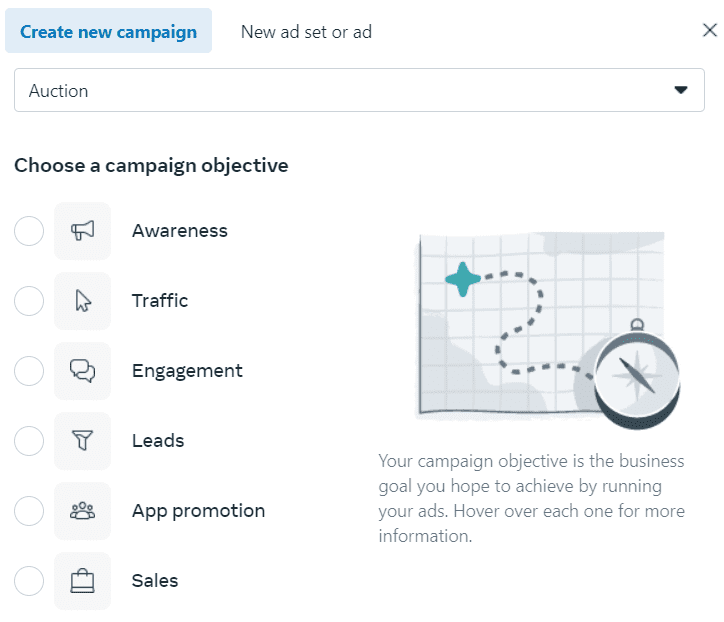724x622 pixels.
Task: Click the Awareness megaphone icon
Action: point(83,231)
